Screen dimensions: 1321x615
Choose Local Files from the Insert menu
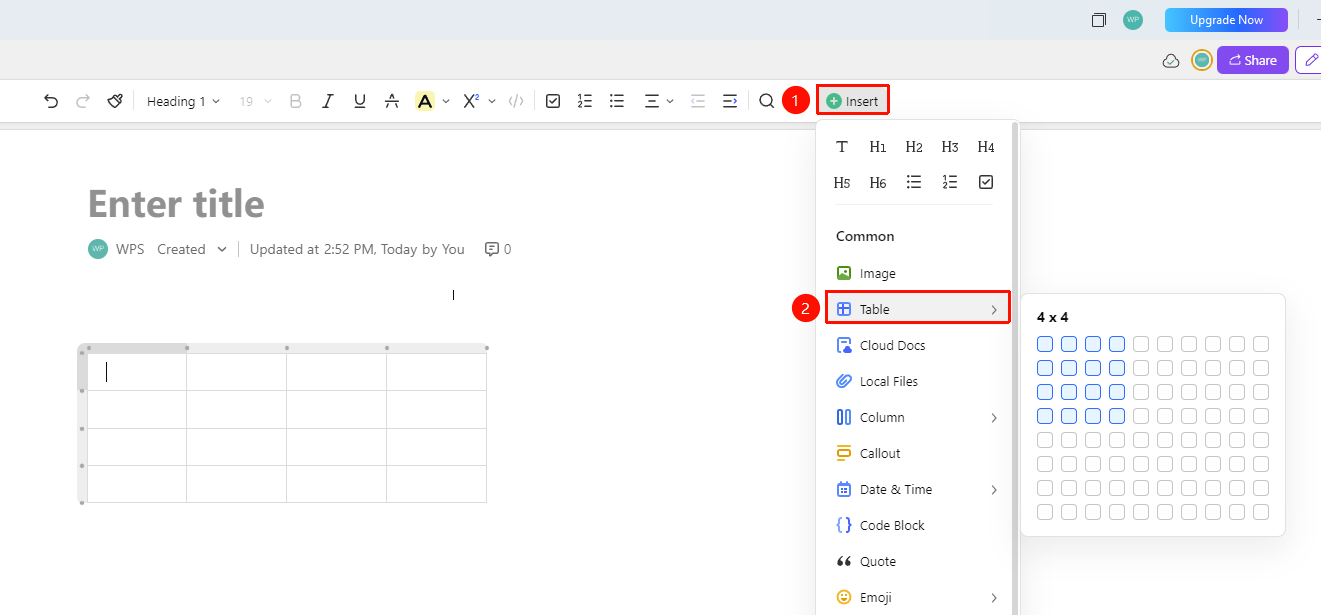click(x=917, y=382)
